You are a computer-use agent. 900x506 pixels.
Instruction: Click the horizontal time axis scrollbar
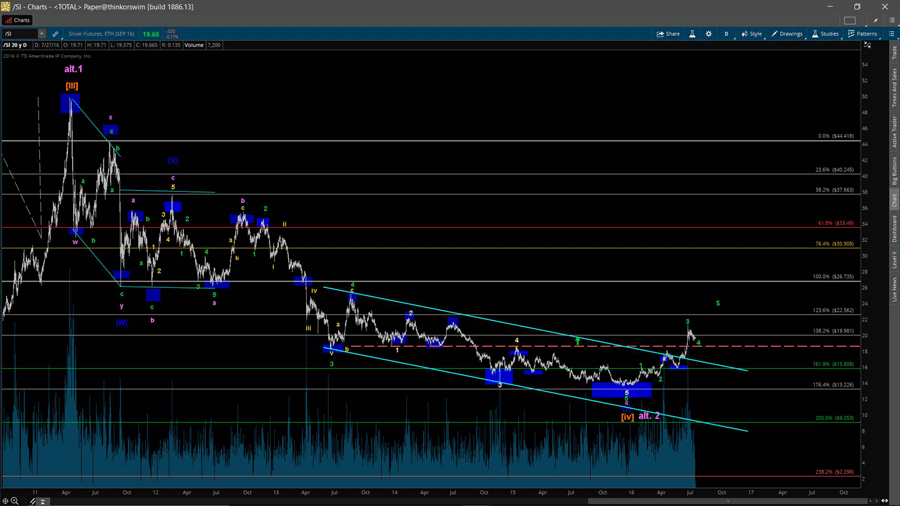[x=450, y=501]
